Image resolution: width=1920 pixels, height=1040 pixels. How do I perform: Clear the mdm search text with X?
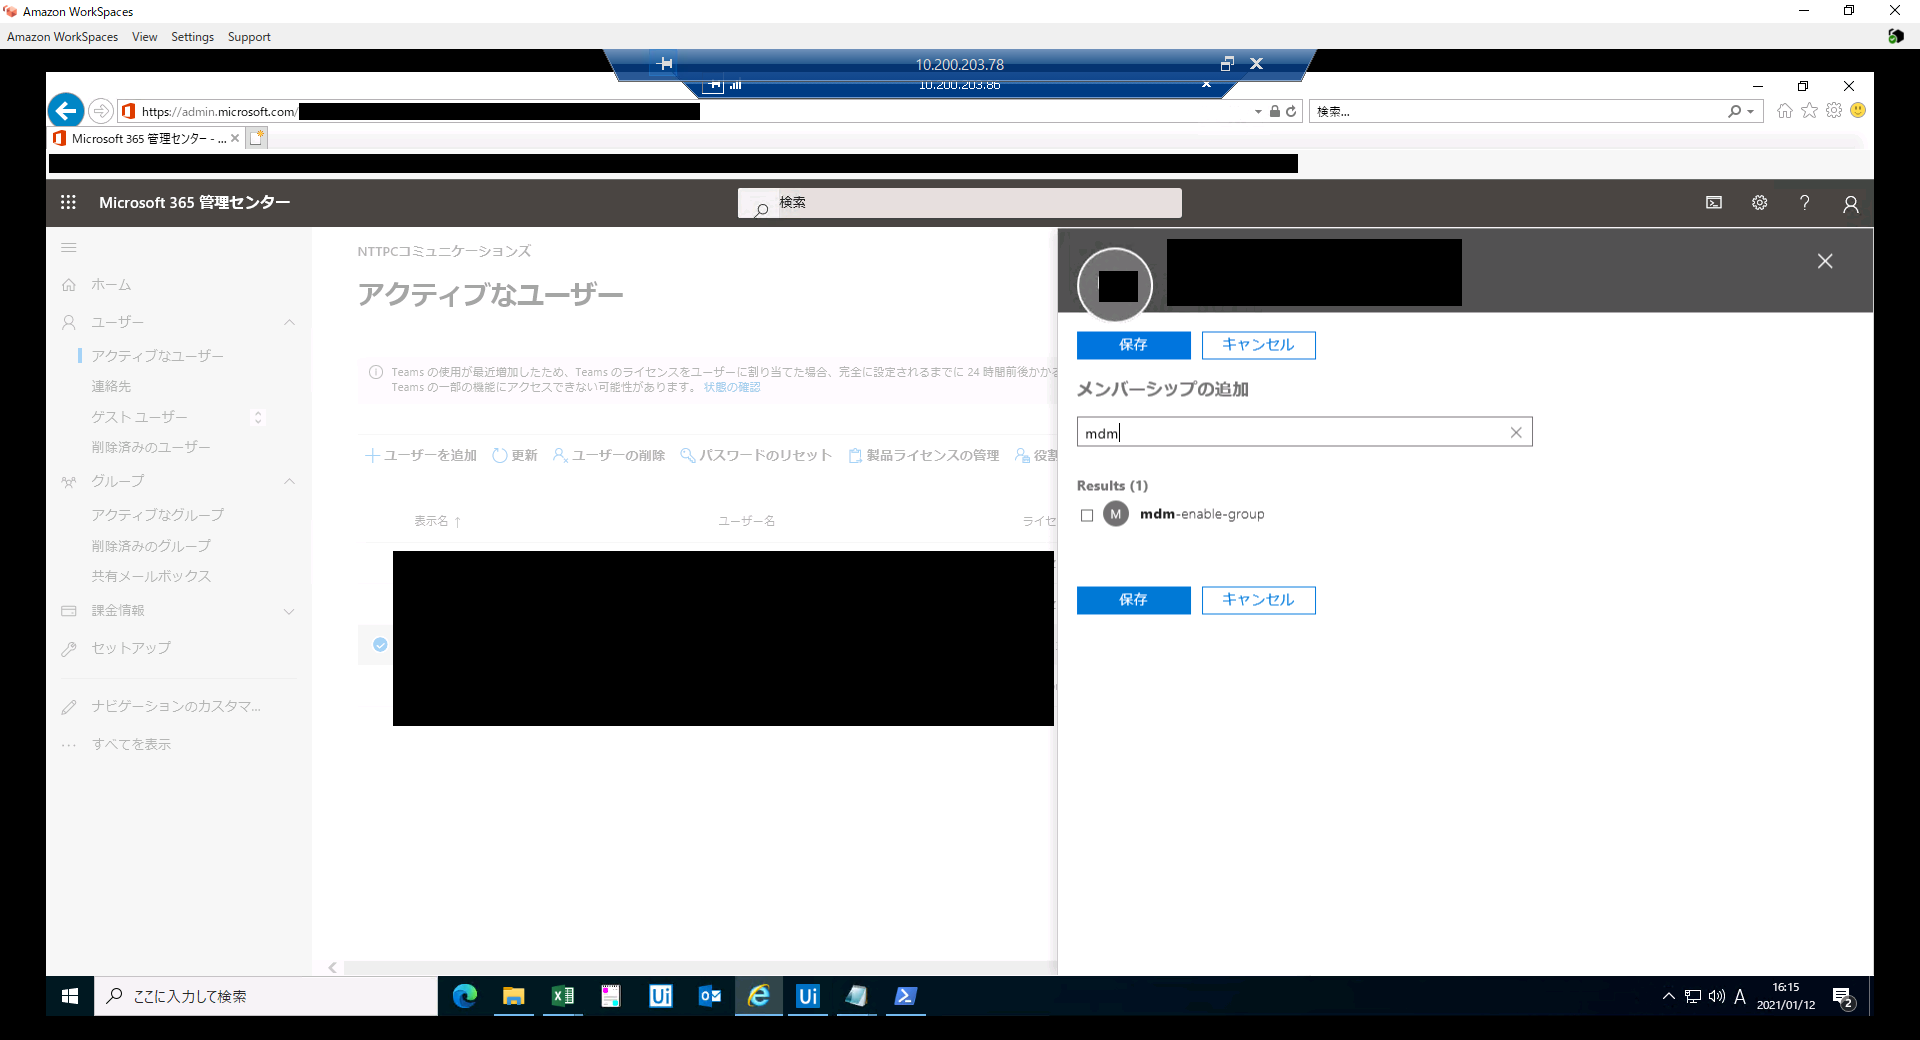coord(1516,432)
